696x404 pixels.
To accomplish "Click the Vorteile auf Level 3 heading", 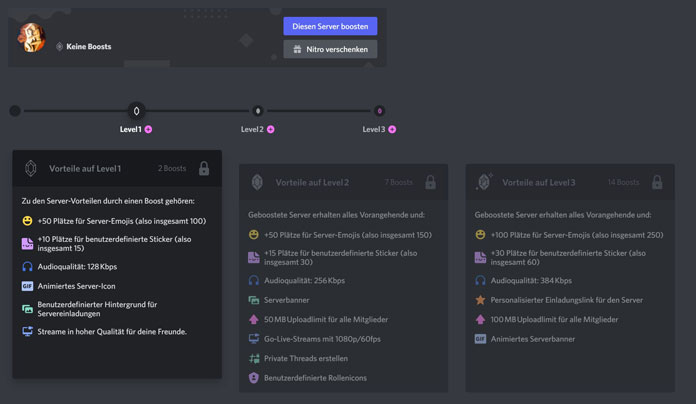I will (x=539, y=182).
